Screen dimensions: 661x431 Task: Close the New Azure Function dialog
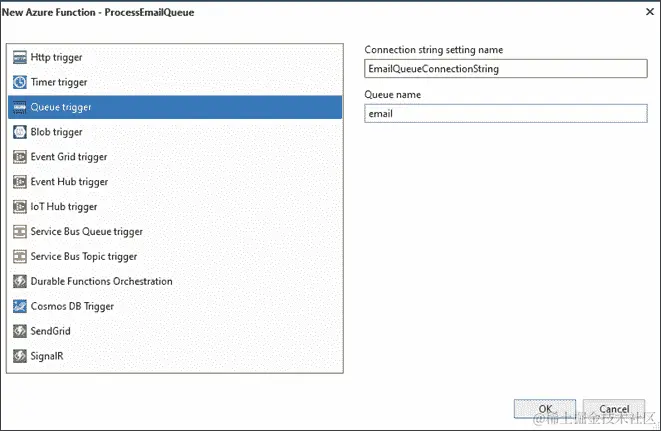[650, 12]
